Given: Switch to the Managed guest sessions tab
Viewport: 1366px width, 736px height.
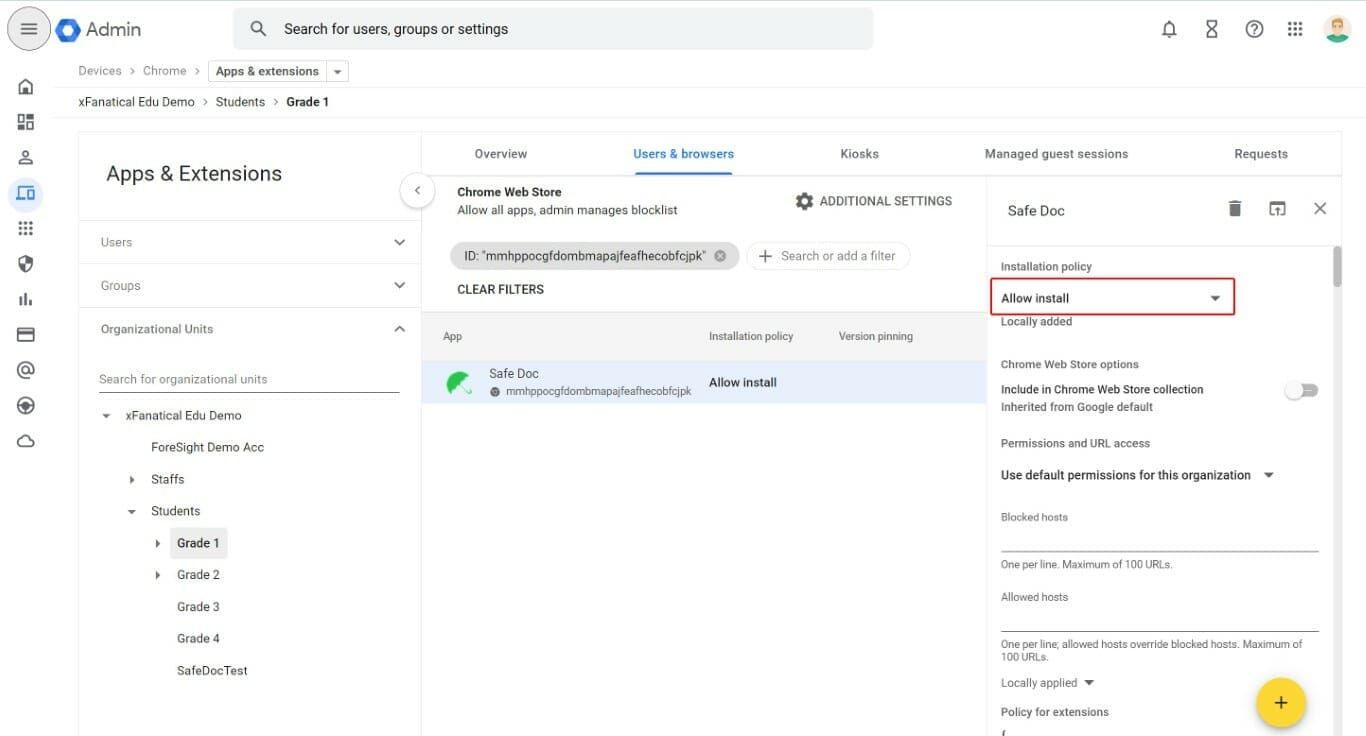Looking at the screenshot, I should (1056, 154).
